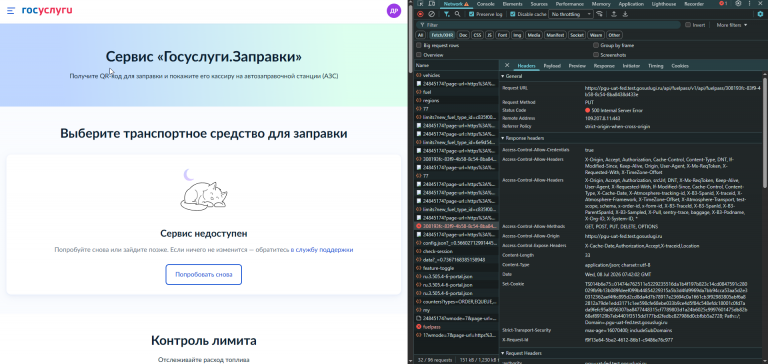The width and height of the screenshot is (768, 364).
Task: Open the Performance tab
Action: [x=570, y=4]
